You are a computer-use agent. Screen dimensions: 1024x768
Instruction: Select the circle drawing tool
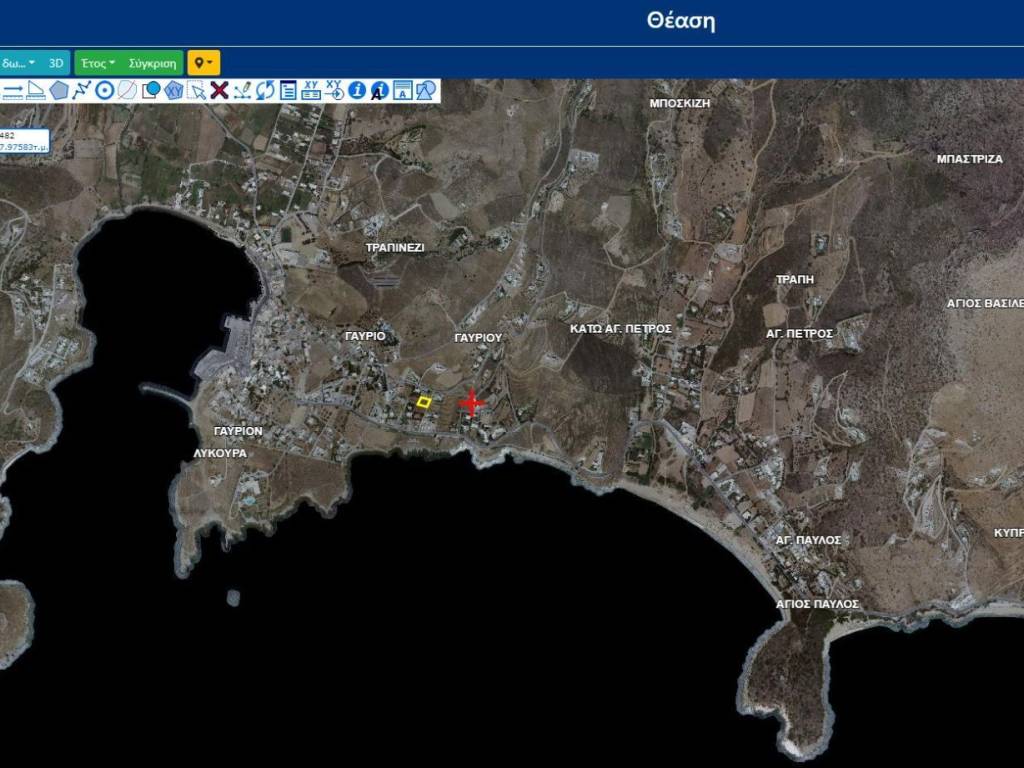click(104, 90)
